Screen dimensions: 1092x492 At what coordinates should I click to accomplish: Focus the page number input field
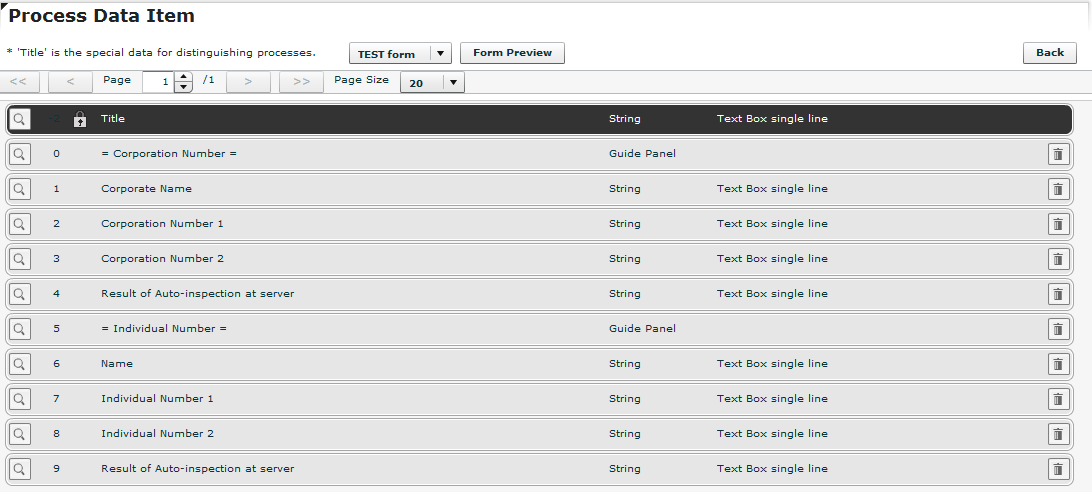pos(158,83)
